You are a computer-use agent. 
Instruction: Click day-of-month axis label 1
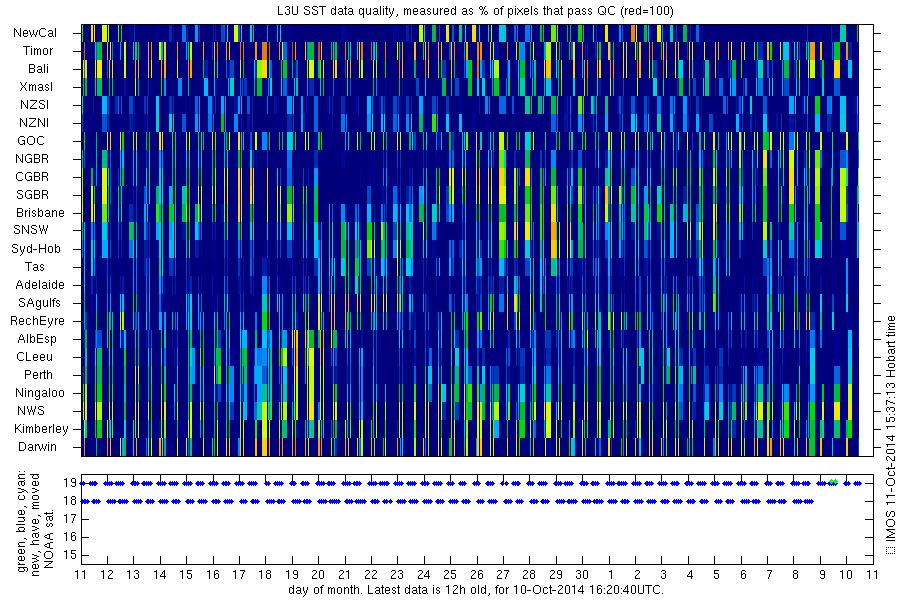pos(611,574)
